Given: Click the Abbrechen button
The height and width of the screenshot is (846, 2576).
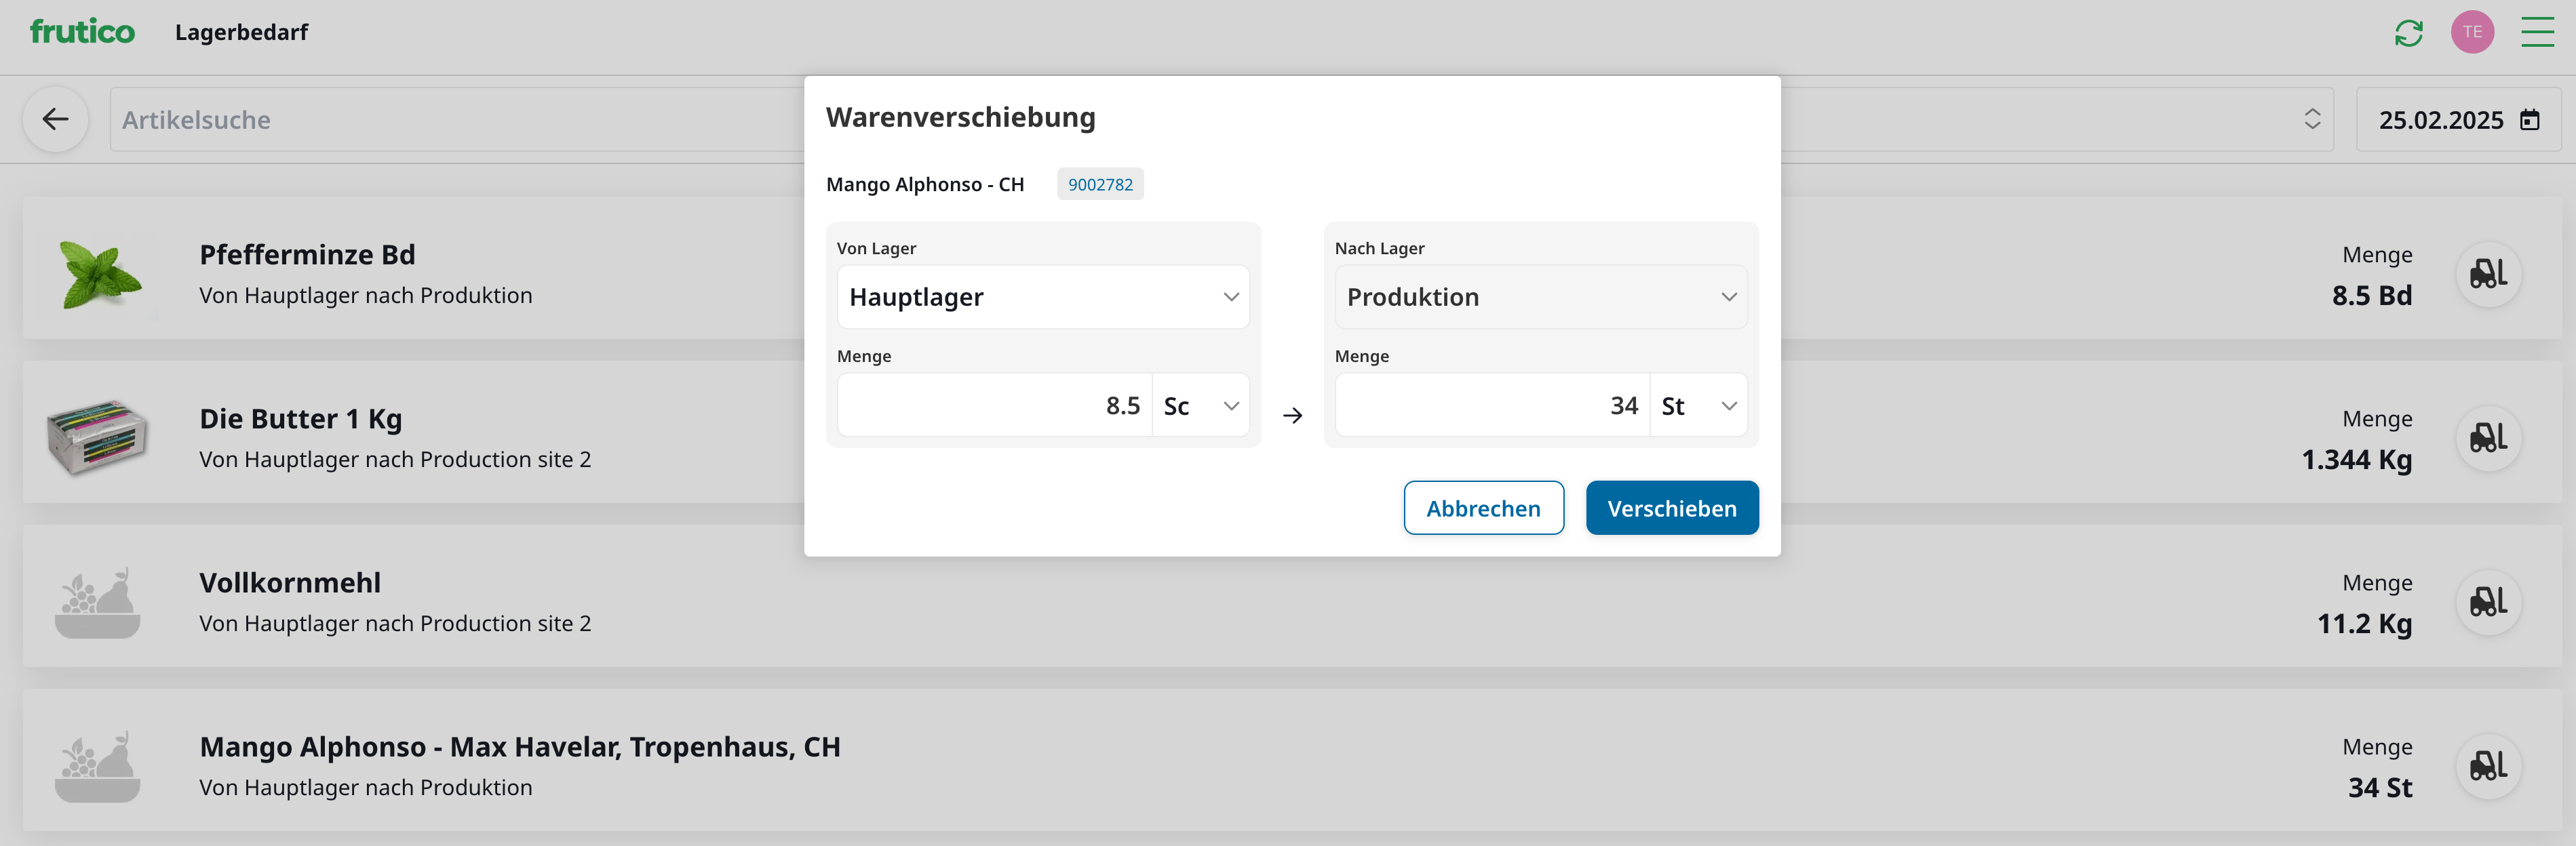Looking at the screenshot, I should [x=1483, y=508].
